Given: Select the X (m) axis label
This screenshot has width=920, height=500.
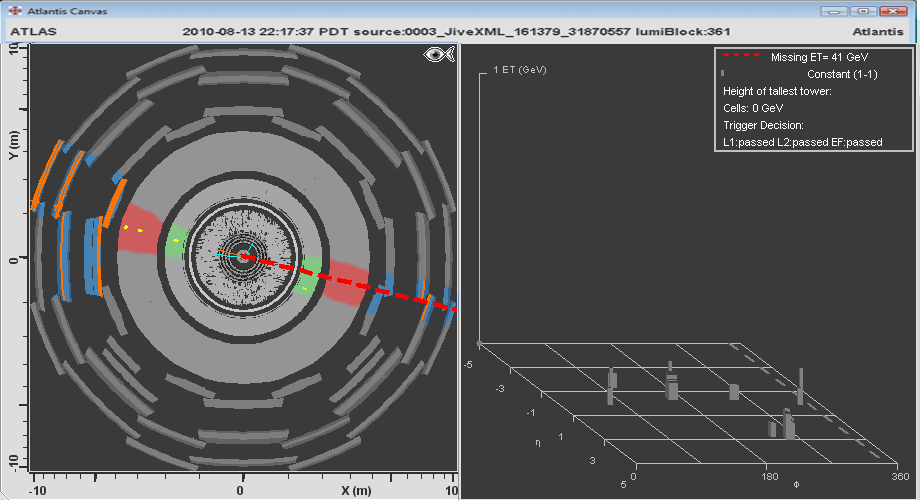Looking at the screenshot, I should click(x=355, y=490).
